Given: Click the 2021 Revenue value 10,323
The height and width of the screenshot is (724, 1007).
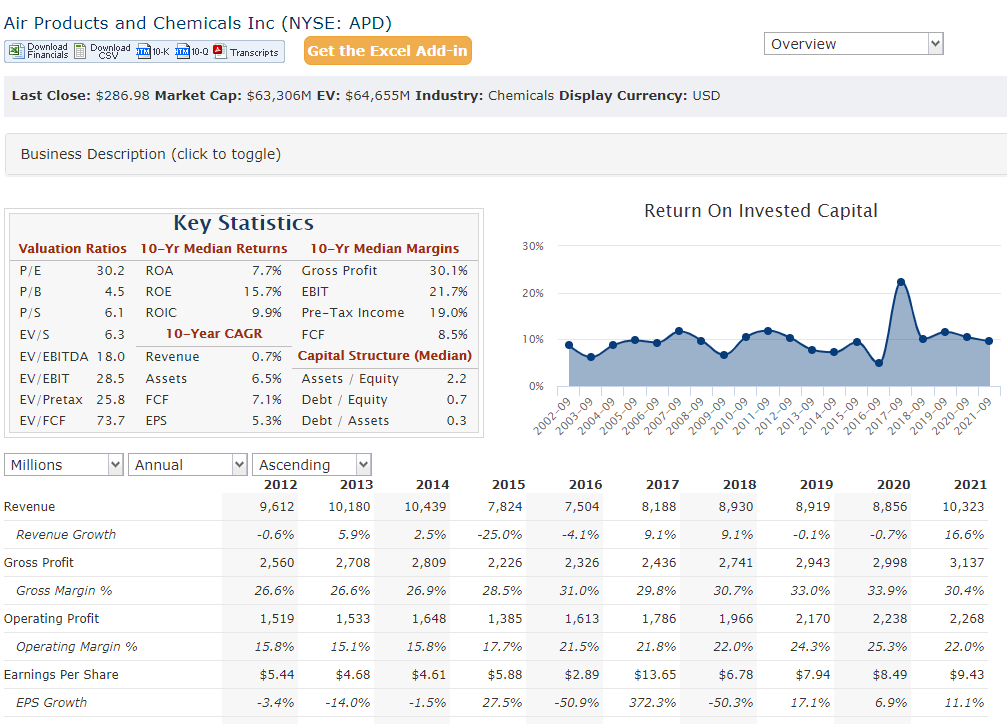Looking at the screenshot, I should (963, 507).
